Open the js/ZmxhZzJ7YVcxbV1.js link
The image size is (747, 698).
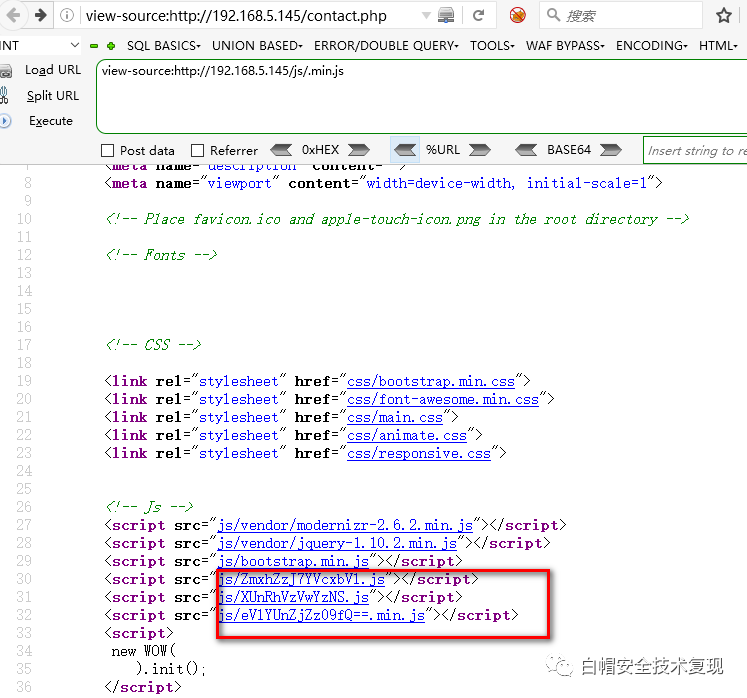[x=302, y=580]
